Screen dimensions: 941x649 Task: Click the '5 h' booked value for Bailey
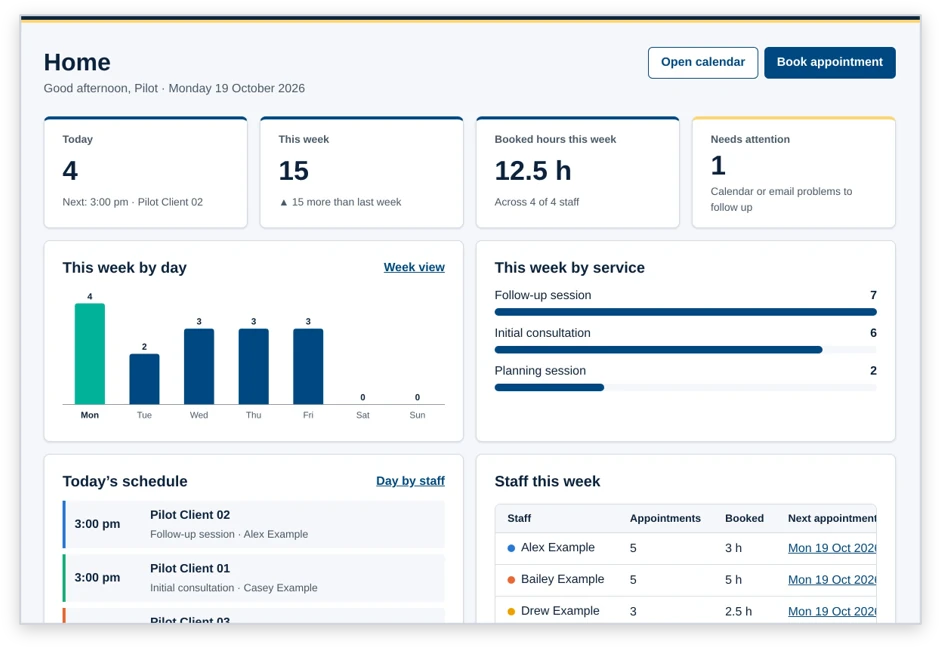pos(733,580)
